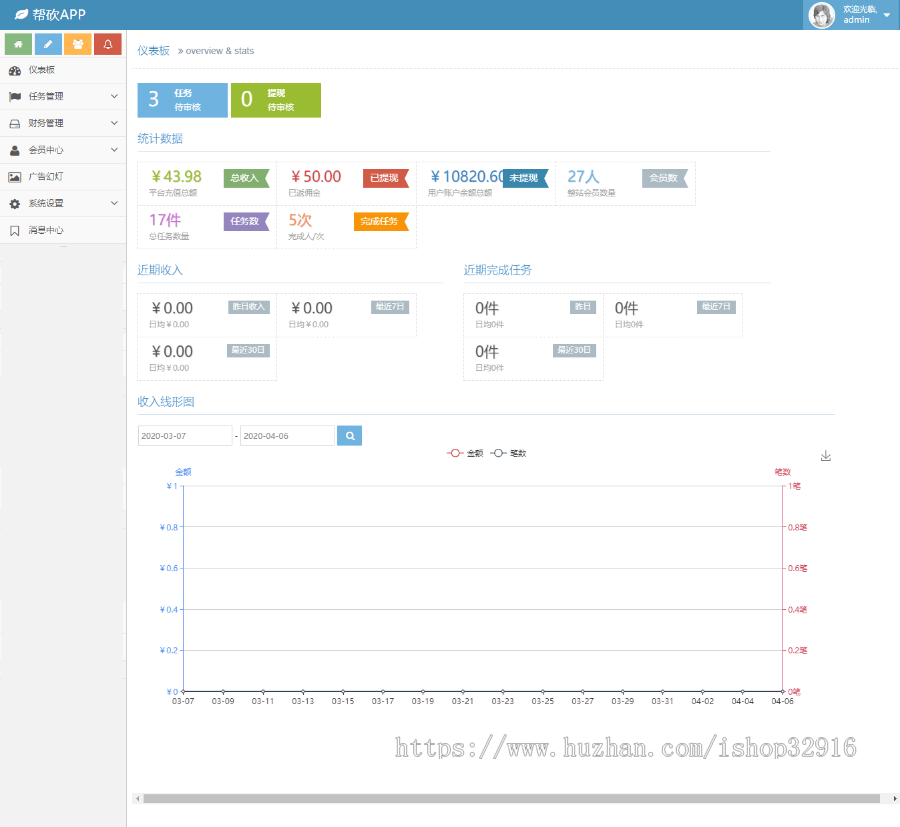
Task: Click the 昨日收入 badge
Action: (x=249, y=307)
